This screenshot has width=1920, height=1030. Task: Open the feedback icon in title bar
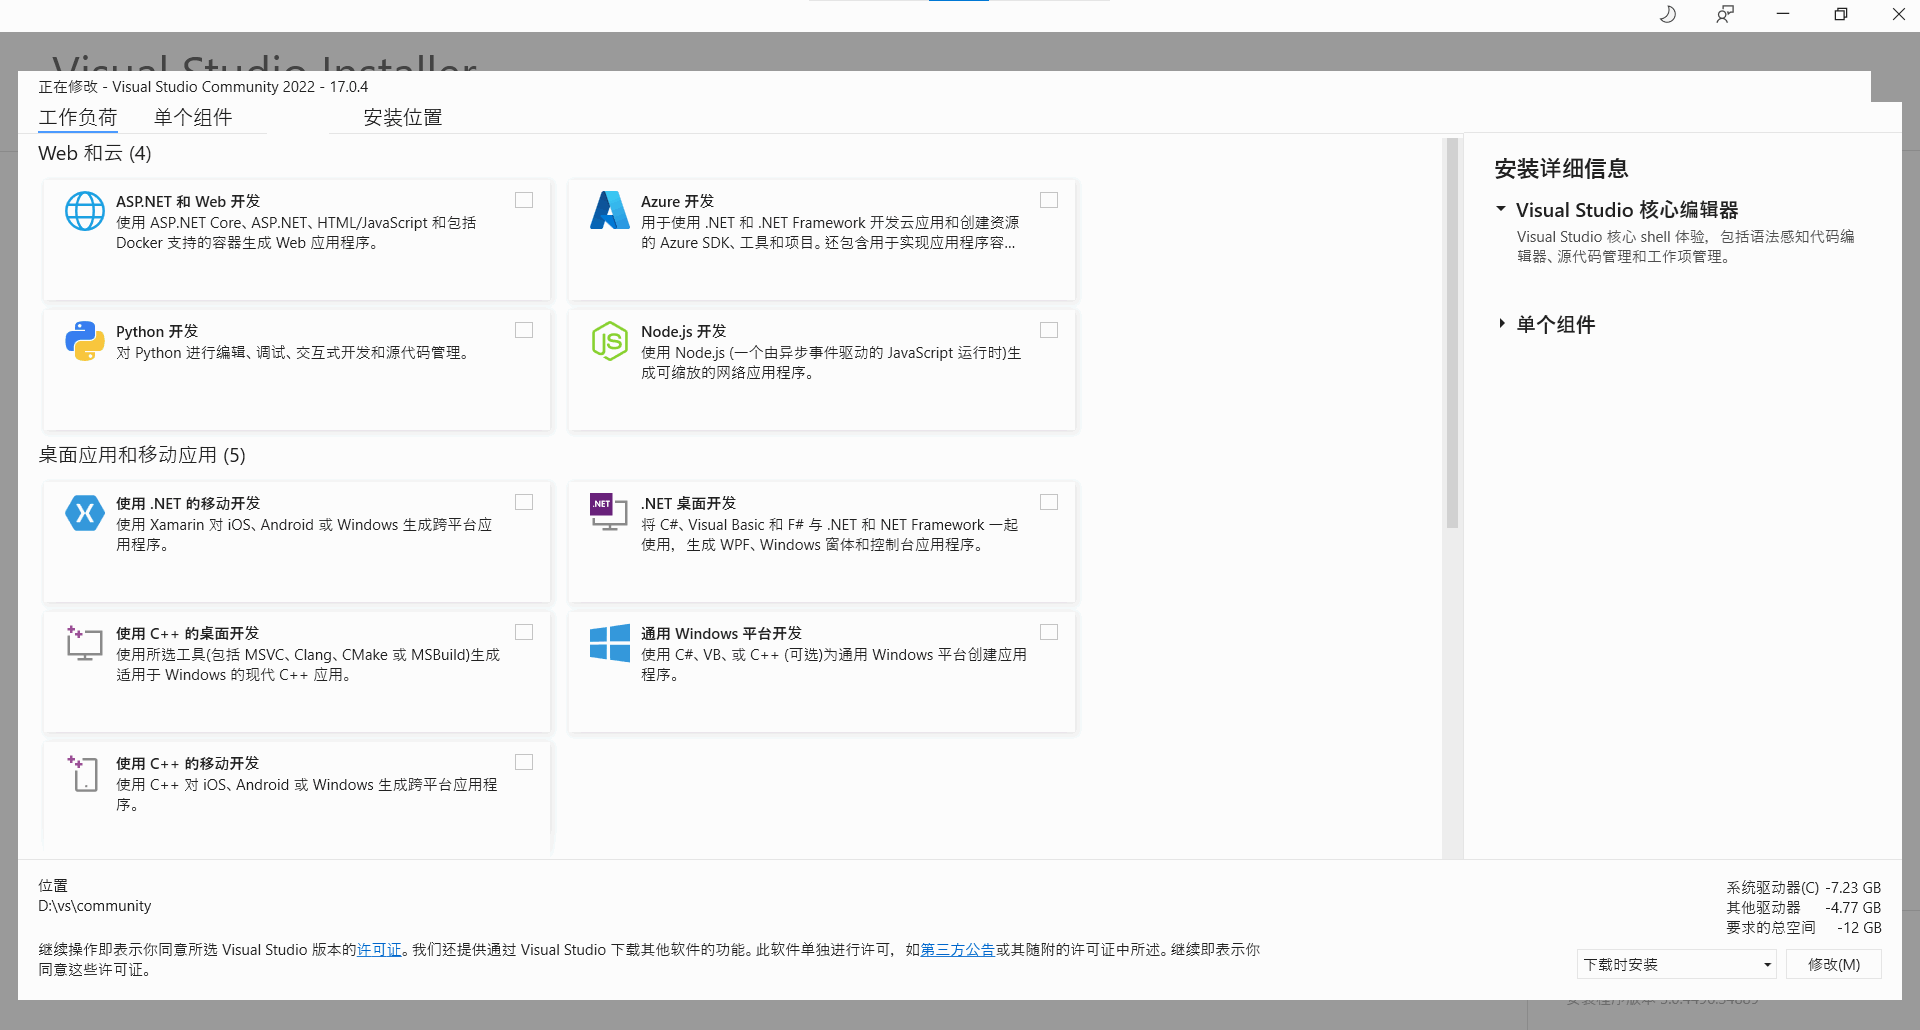(1725, 14)
